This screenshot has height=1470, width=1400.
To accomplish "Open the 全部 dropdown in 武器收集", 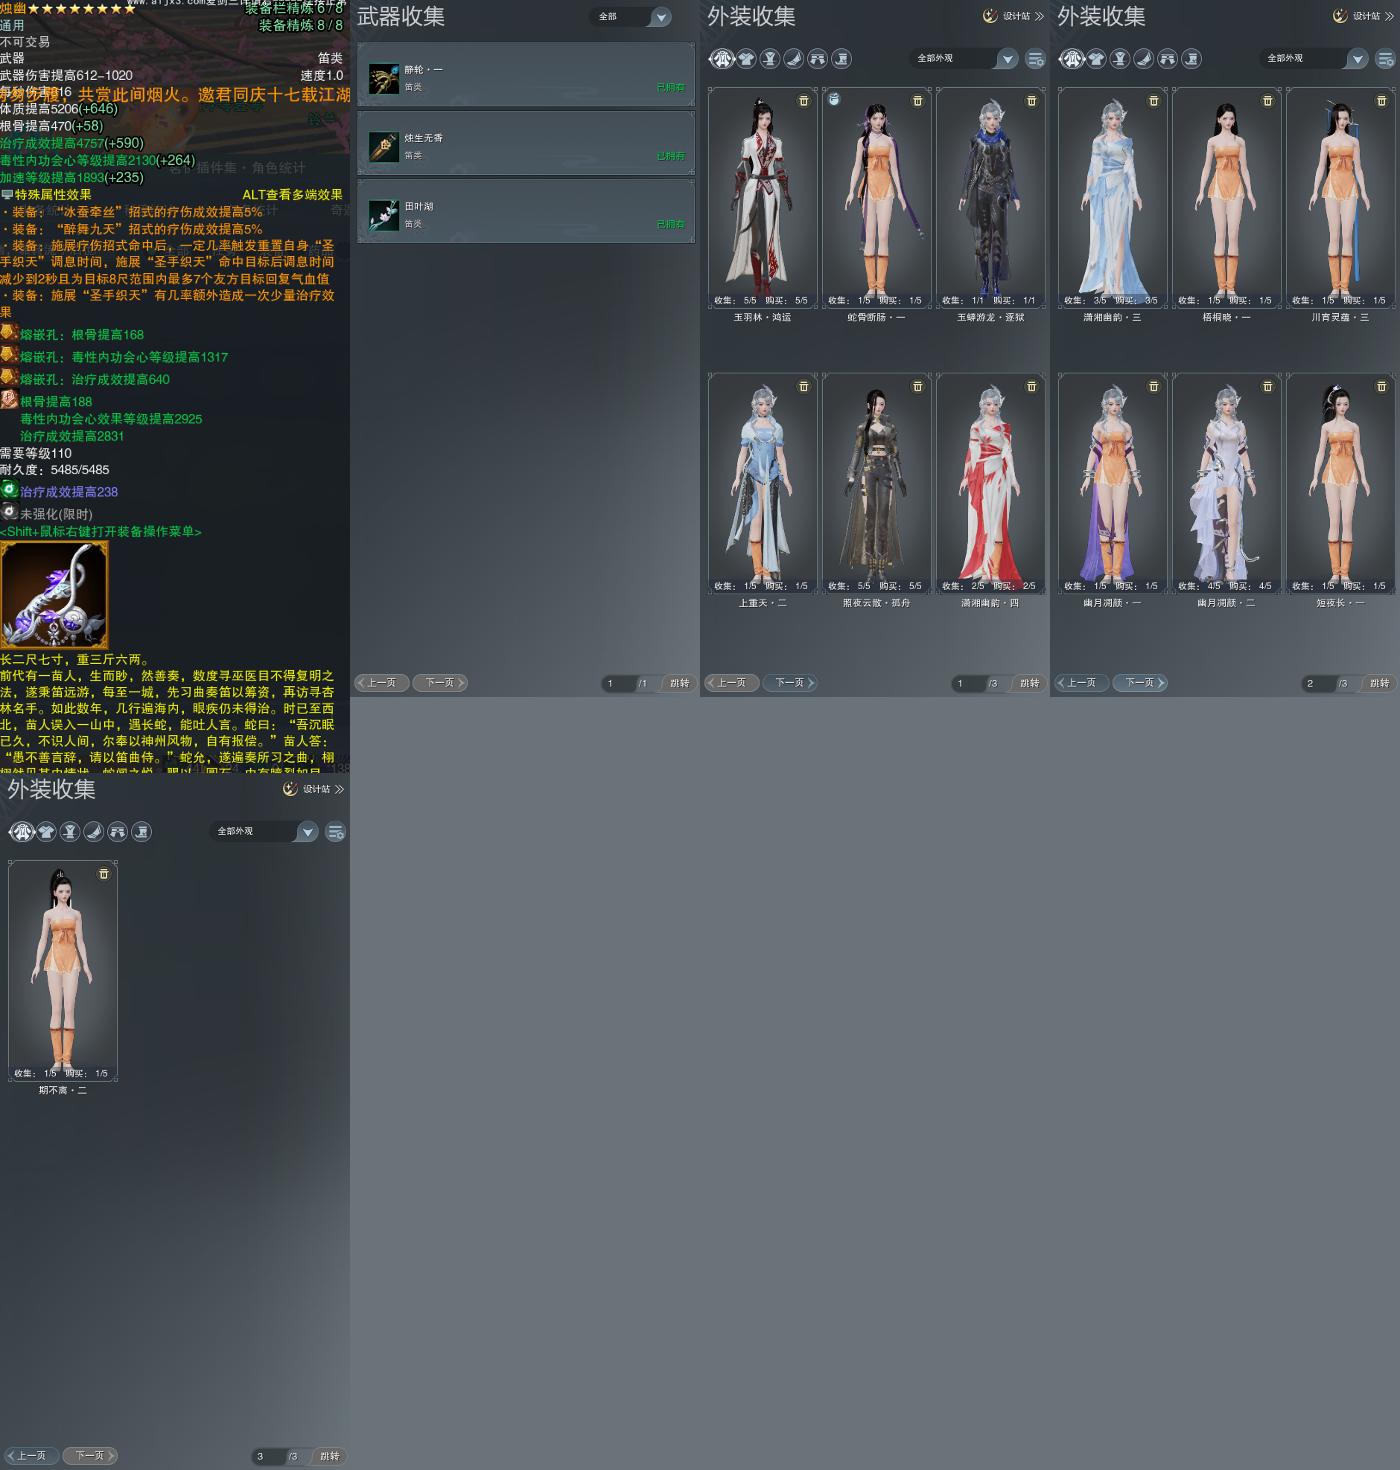I will coord(633,17).
